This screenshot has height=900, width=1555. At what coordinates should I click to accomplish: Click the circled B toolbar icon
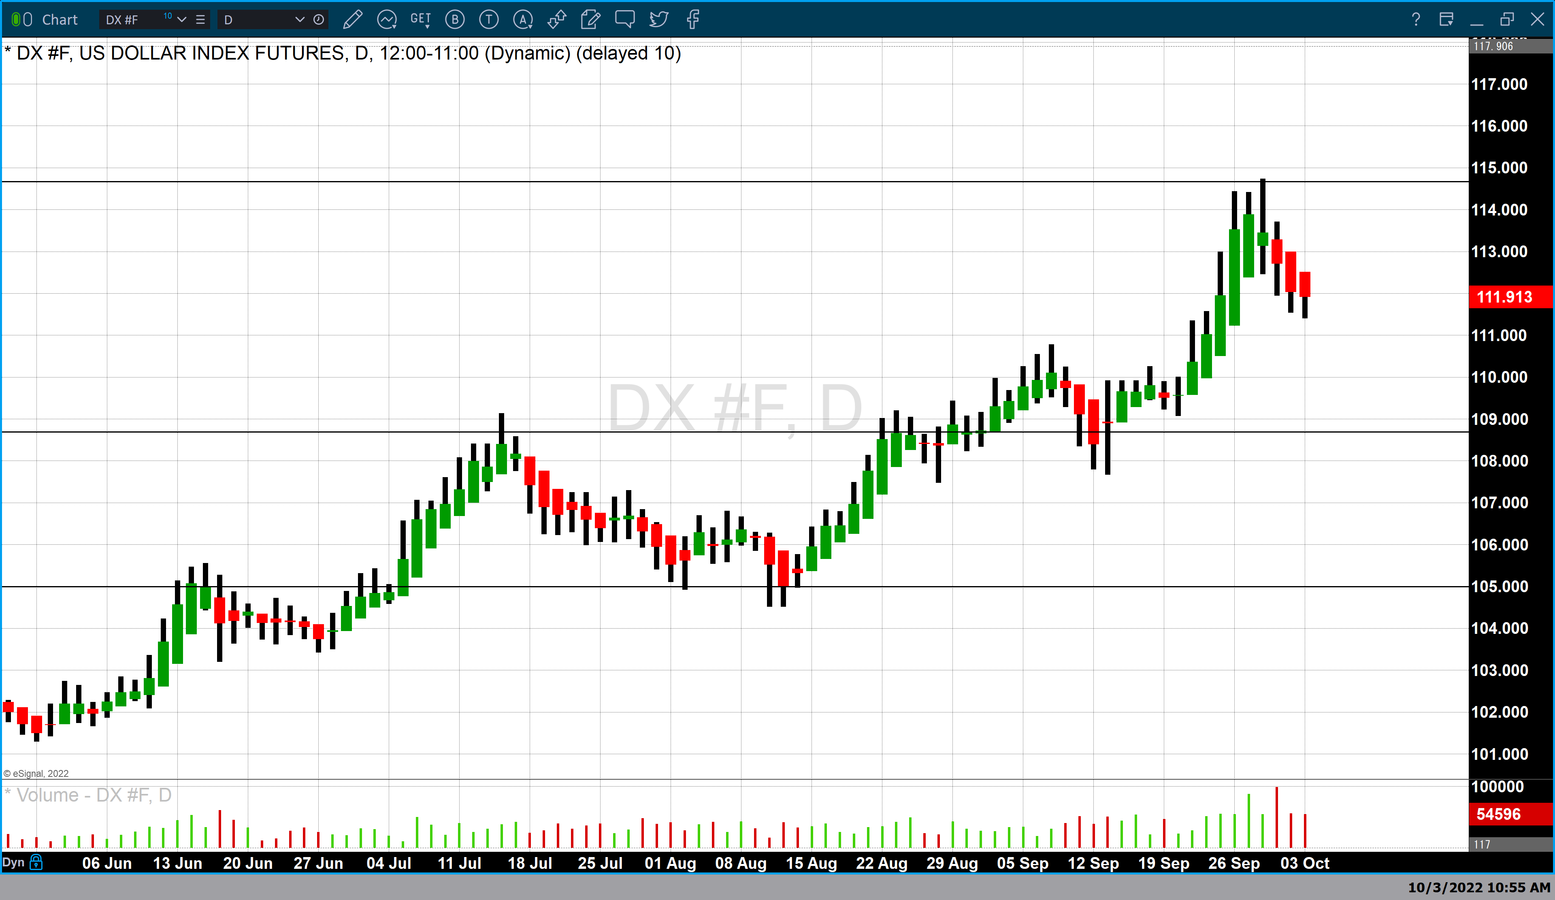click(x=455, y=19)
